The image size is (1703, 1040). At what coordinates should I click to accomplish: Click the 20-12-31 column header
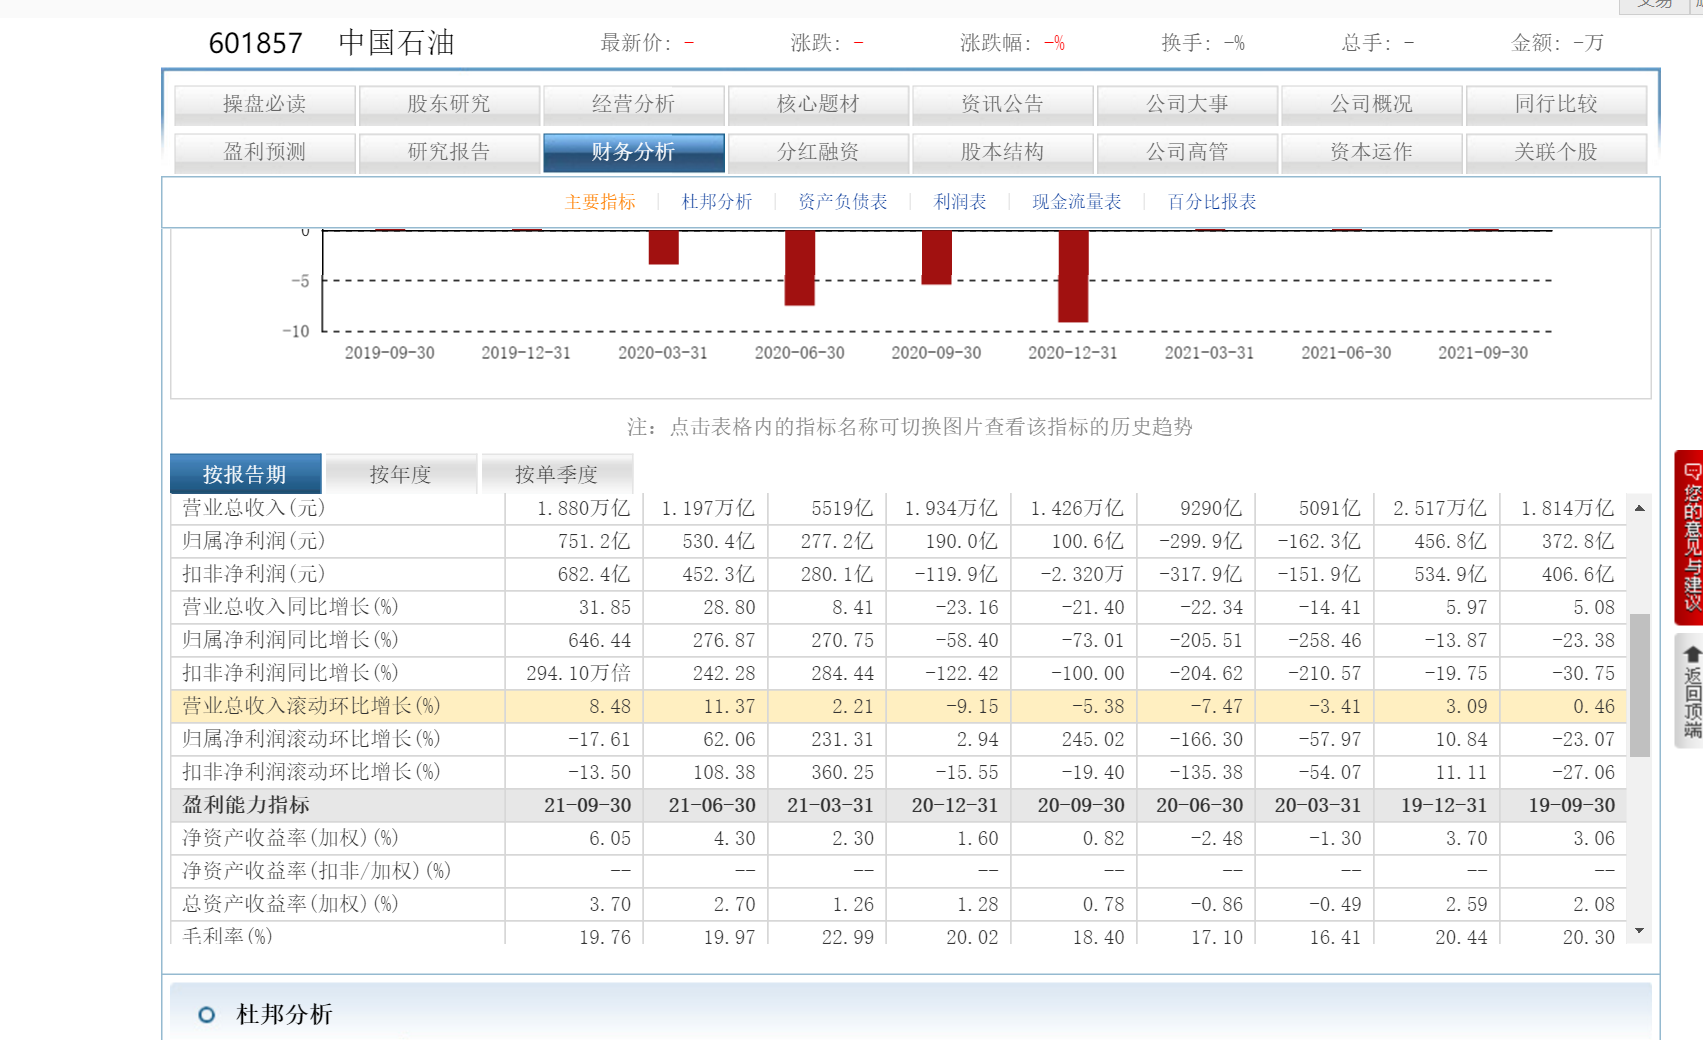point(954,805)
